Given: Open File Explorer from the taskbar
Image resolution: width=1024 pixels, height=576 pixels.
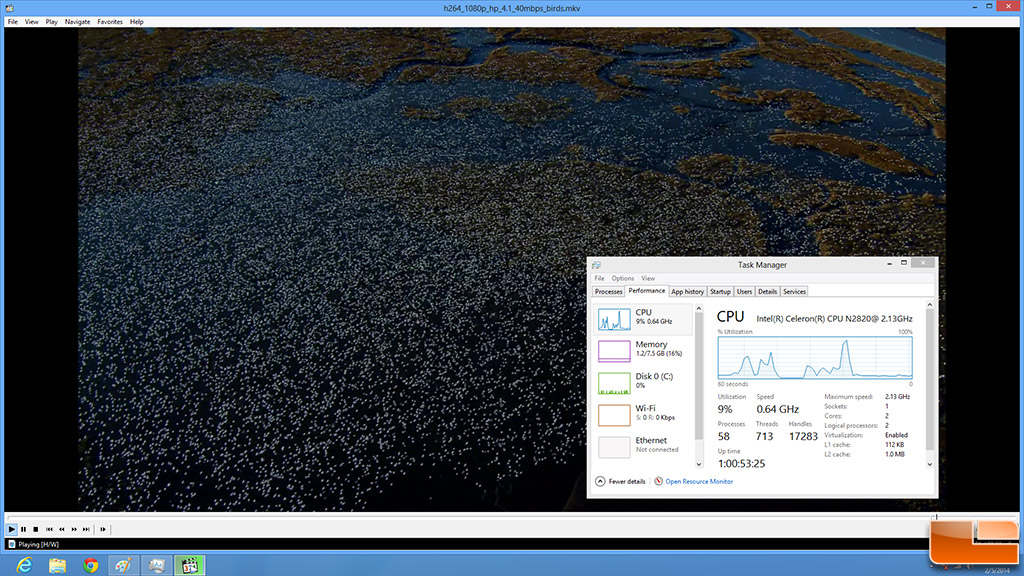Looking at the screenshot, I should pos(57,565).
